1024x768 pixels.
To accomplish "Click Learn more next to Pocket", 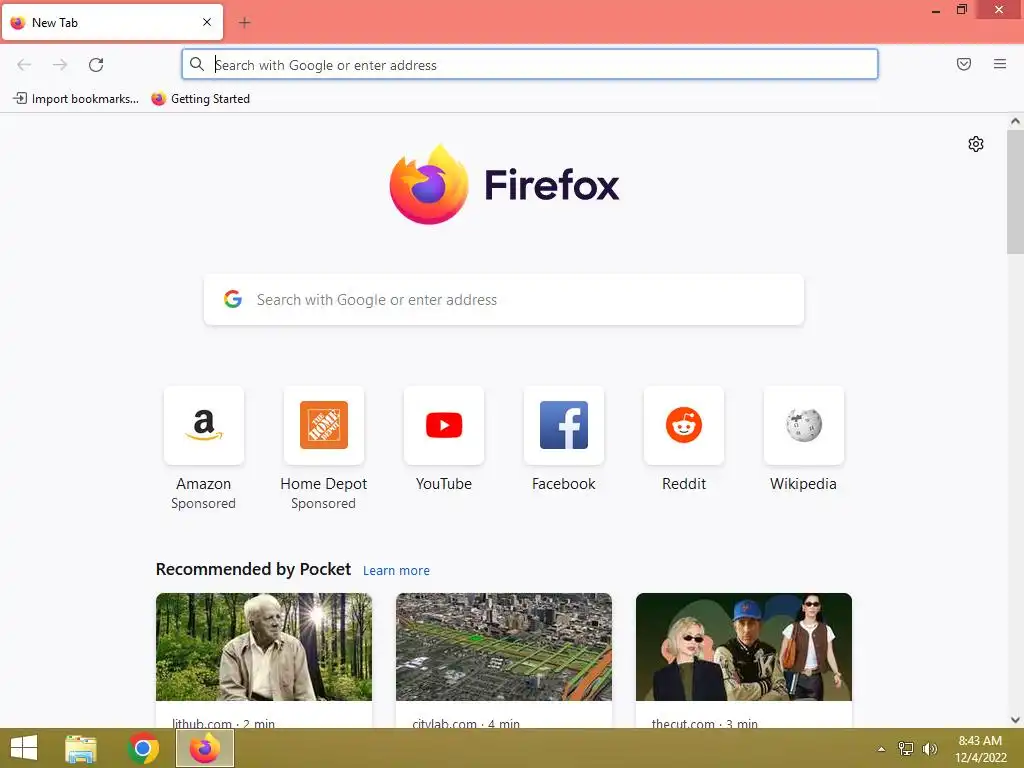I will pyautogui.click(x=396, y=571).
